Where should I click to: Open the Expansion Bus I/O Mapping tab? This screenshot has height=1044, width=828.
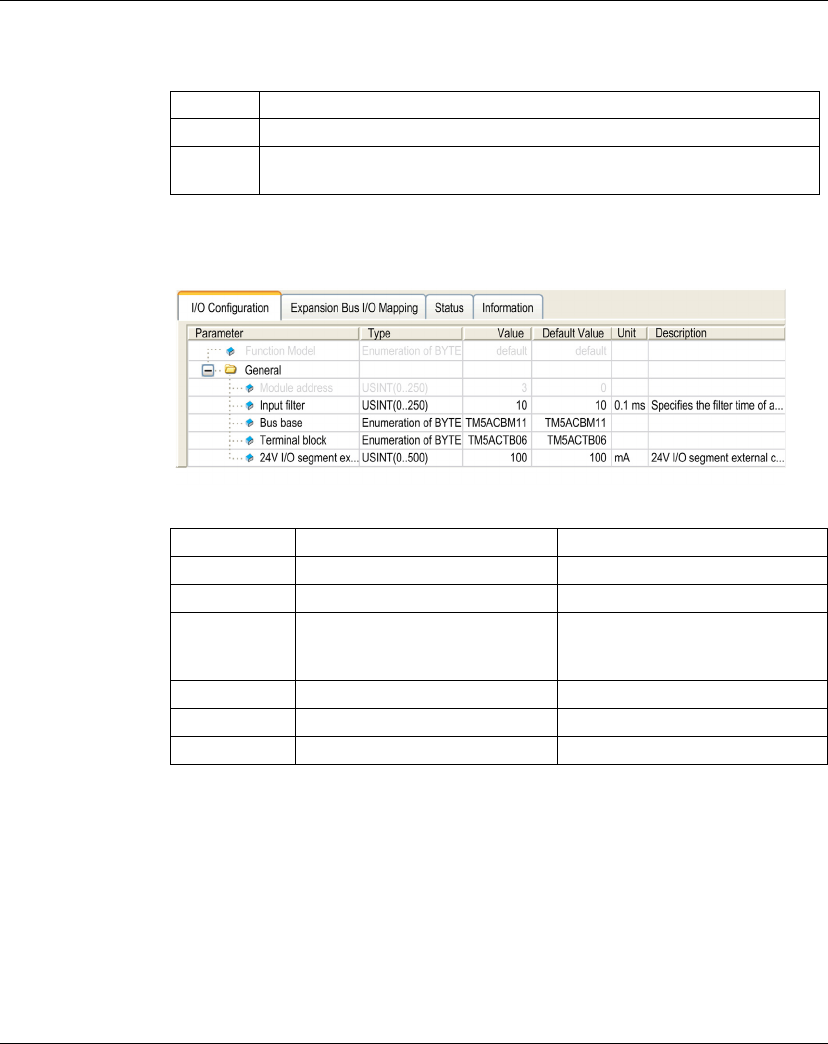(x=353, y=308)
